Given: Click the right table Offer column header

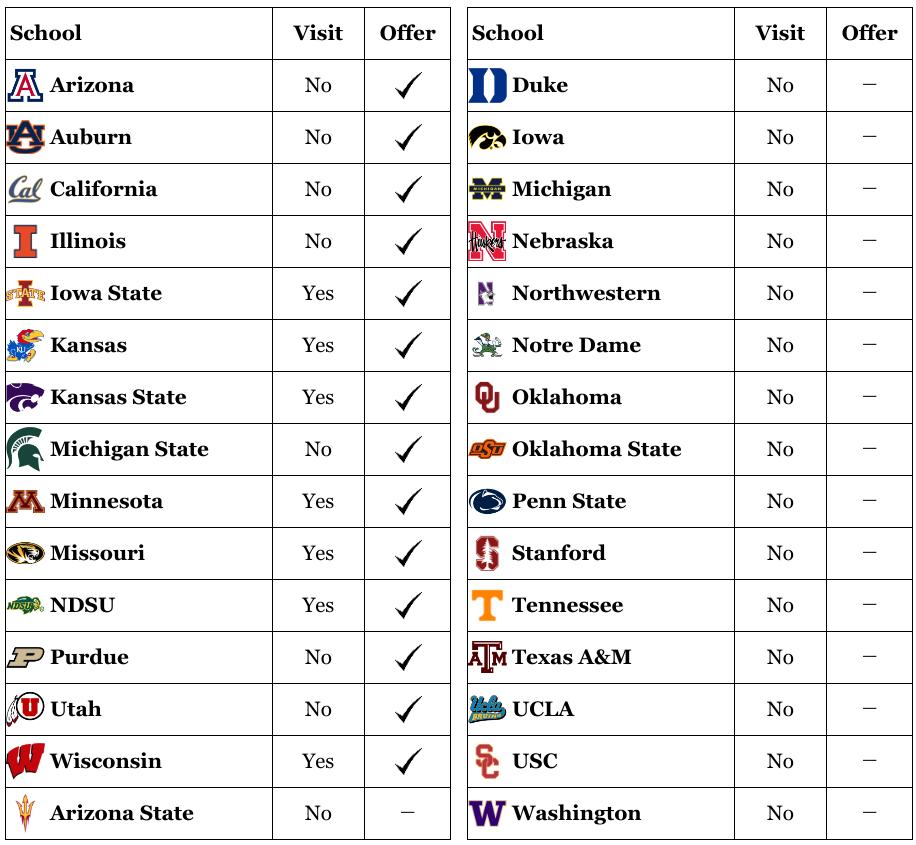Looking at the screenshot, I should [x=869, y=33].
